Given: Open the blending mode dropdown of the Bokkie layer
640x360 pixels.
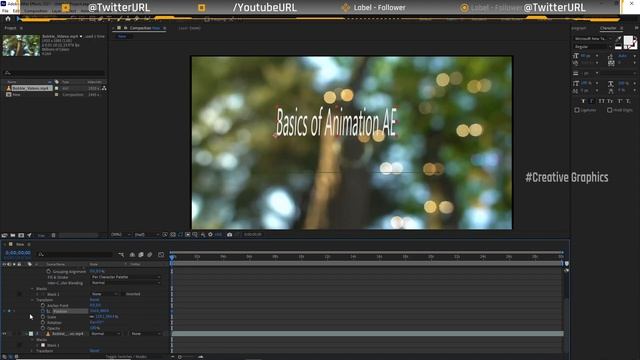Looking at the screenshot, I should tap(106, 334).
